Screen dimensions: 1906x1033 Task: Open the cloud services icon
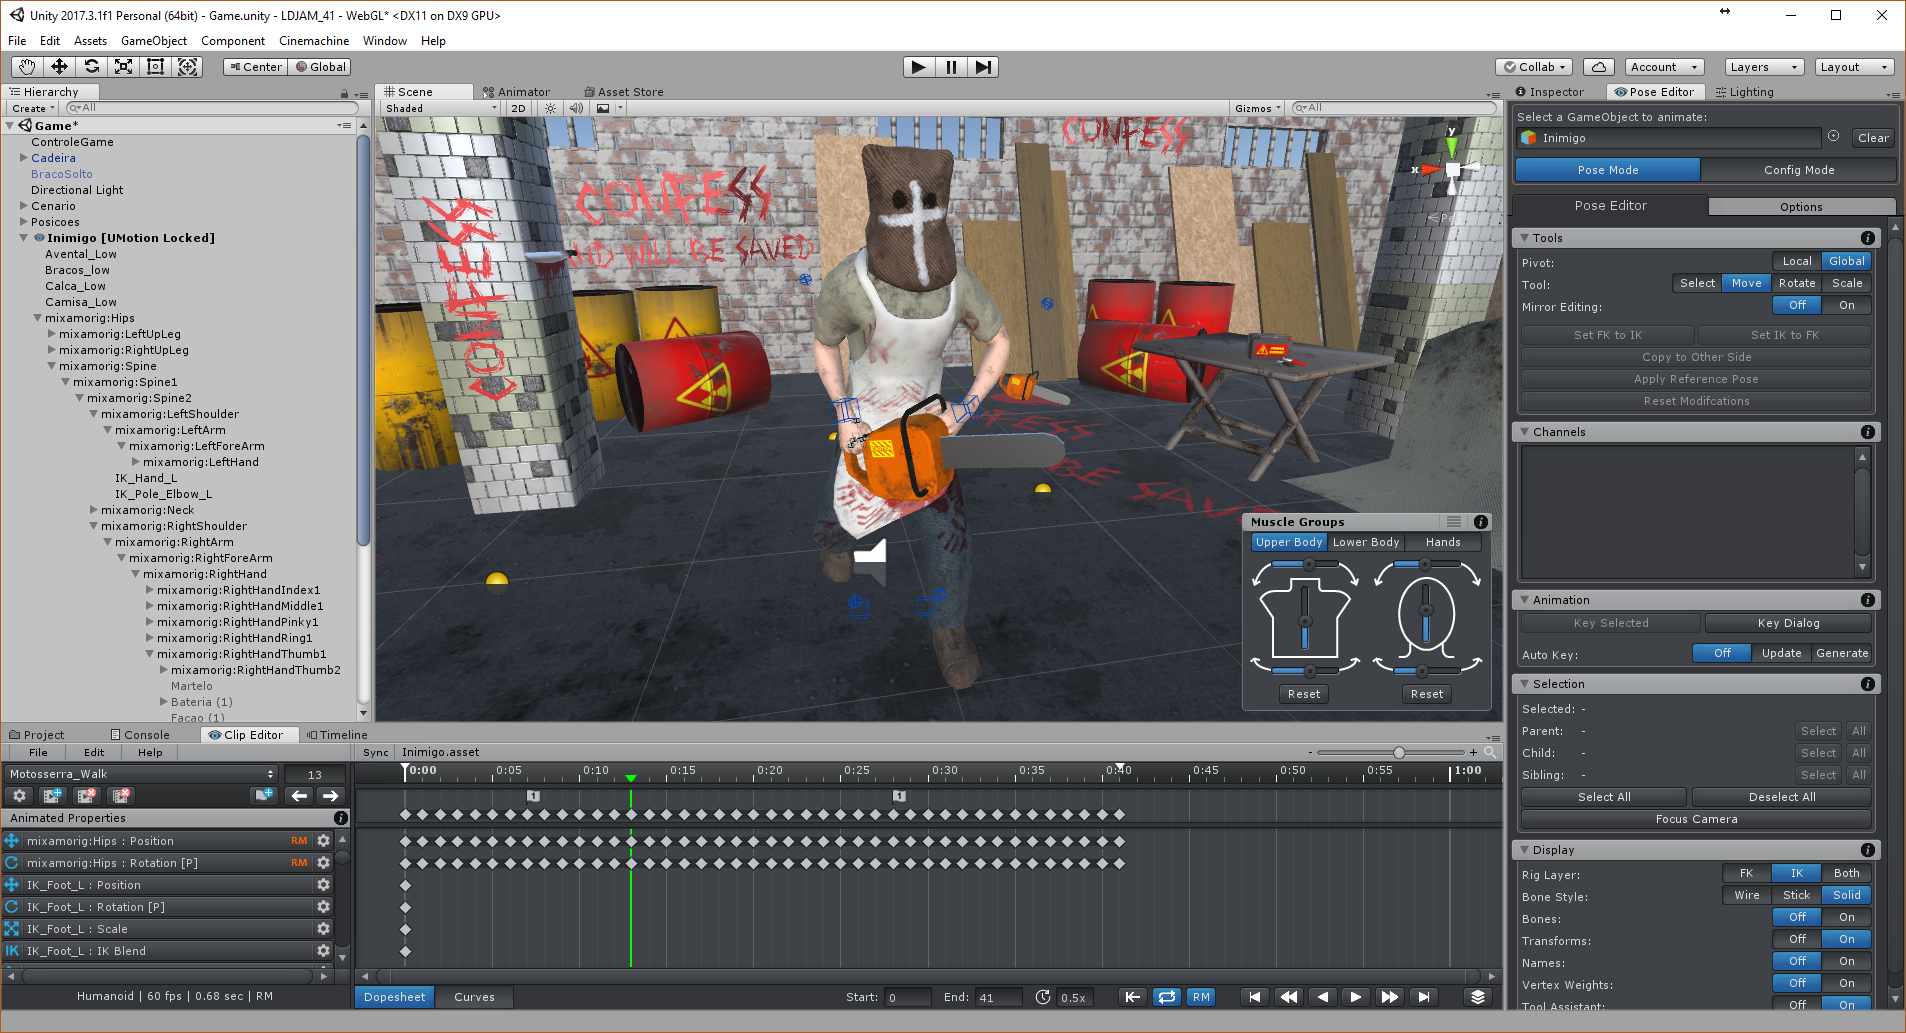(1598, 67)
